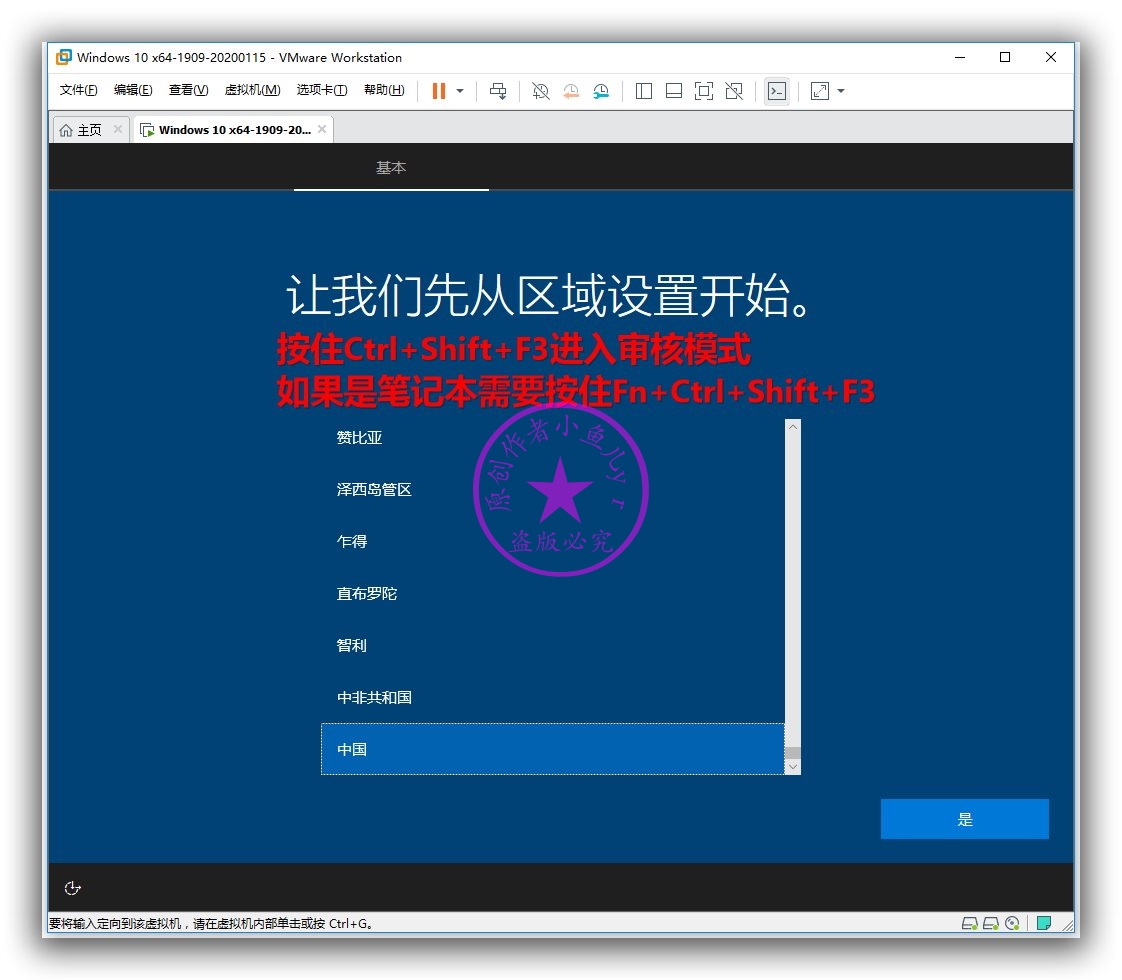Open the console view icon
This screenshot has height=980, width=1122.
[x=777, y=91]
